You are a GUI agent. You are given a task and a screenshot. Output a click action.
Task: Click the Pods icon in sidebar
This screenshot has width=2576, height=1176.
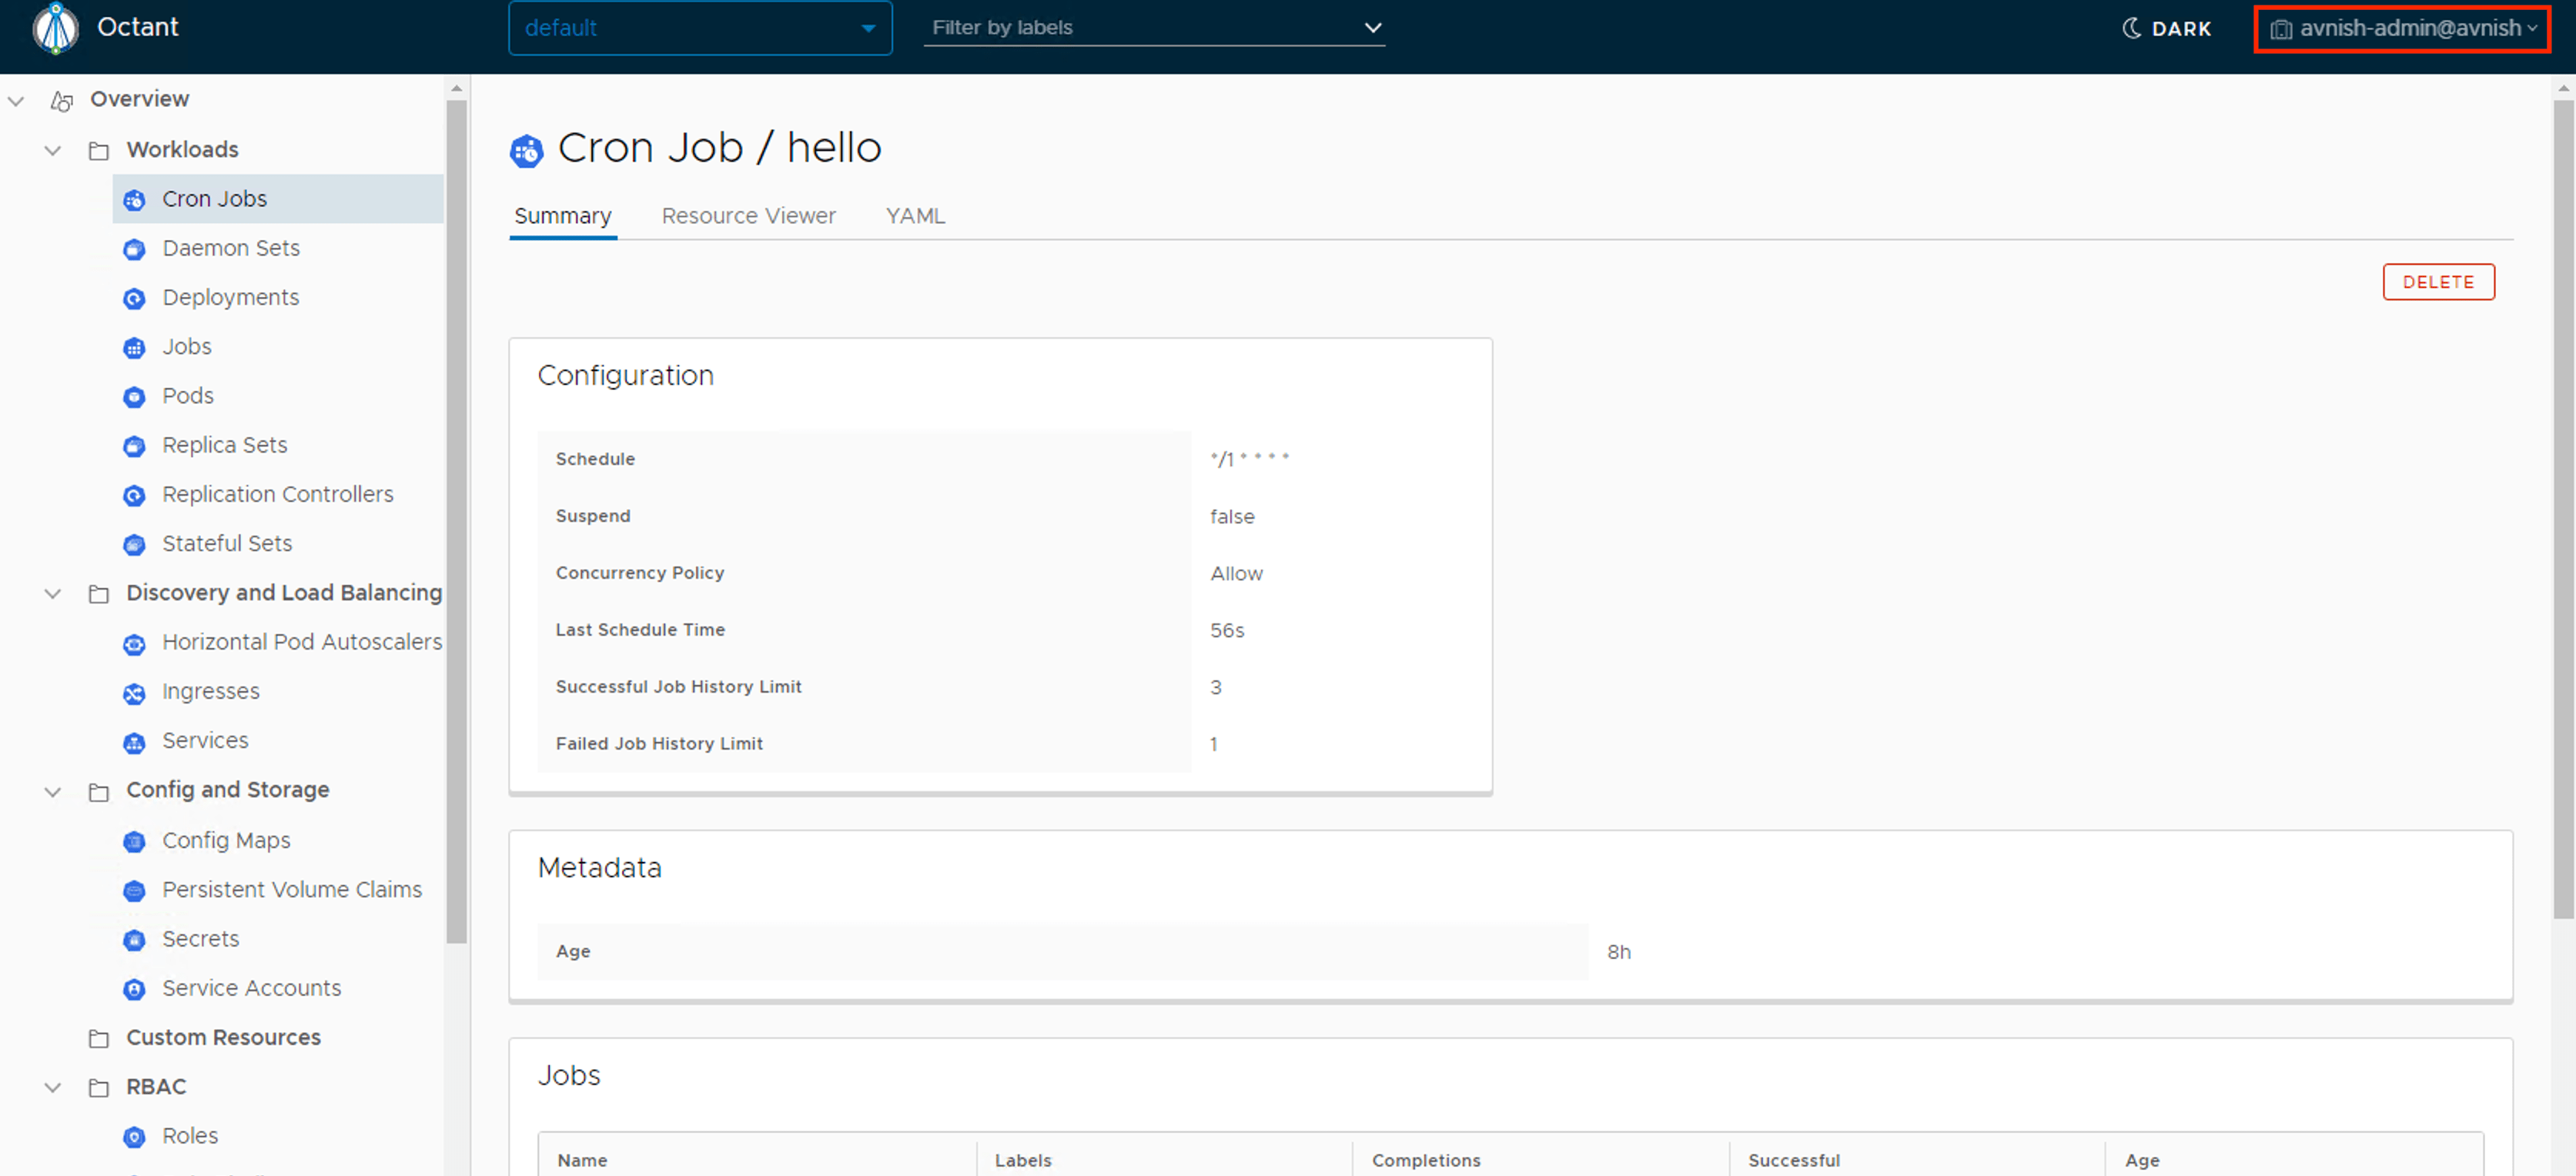coord(134,397)
